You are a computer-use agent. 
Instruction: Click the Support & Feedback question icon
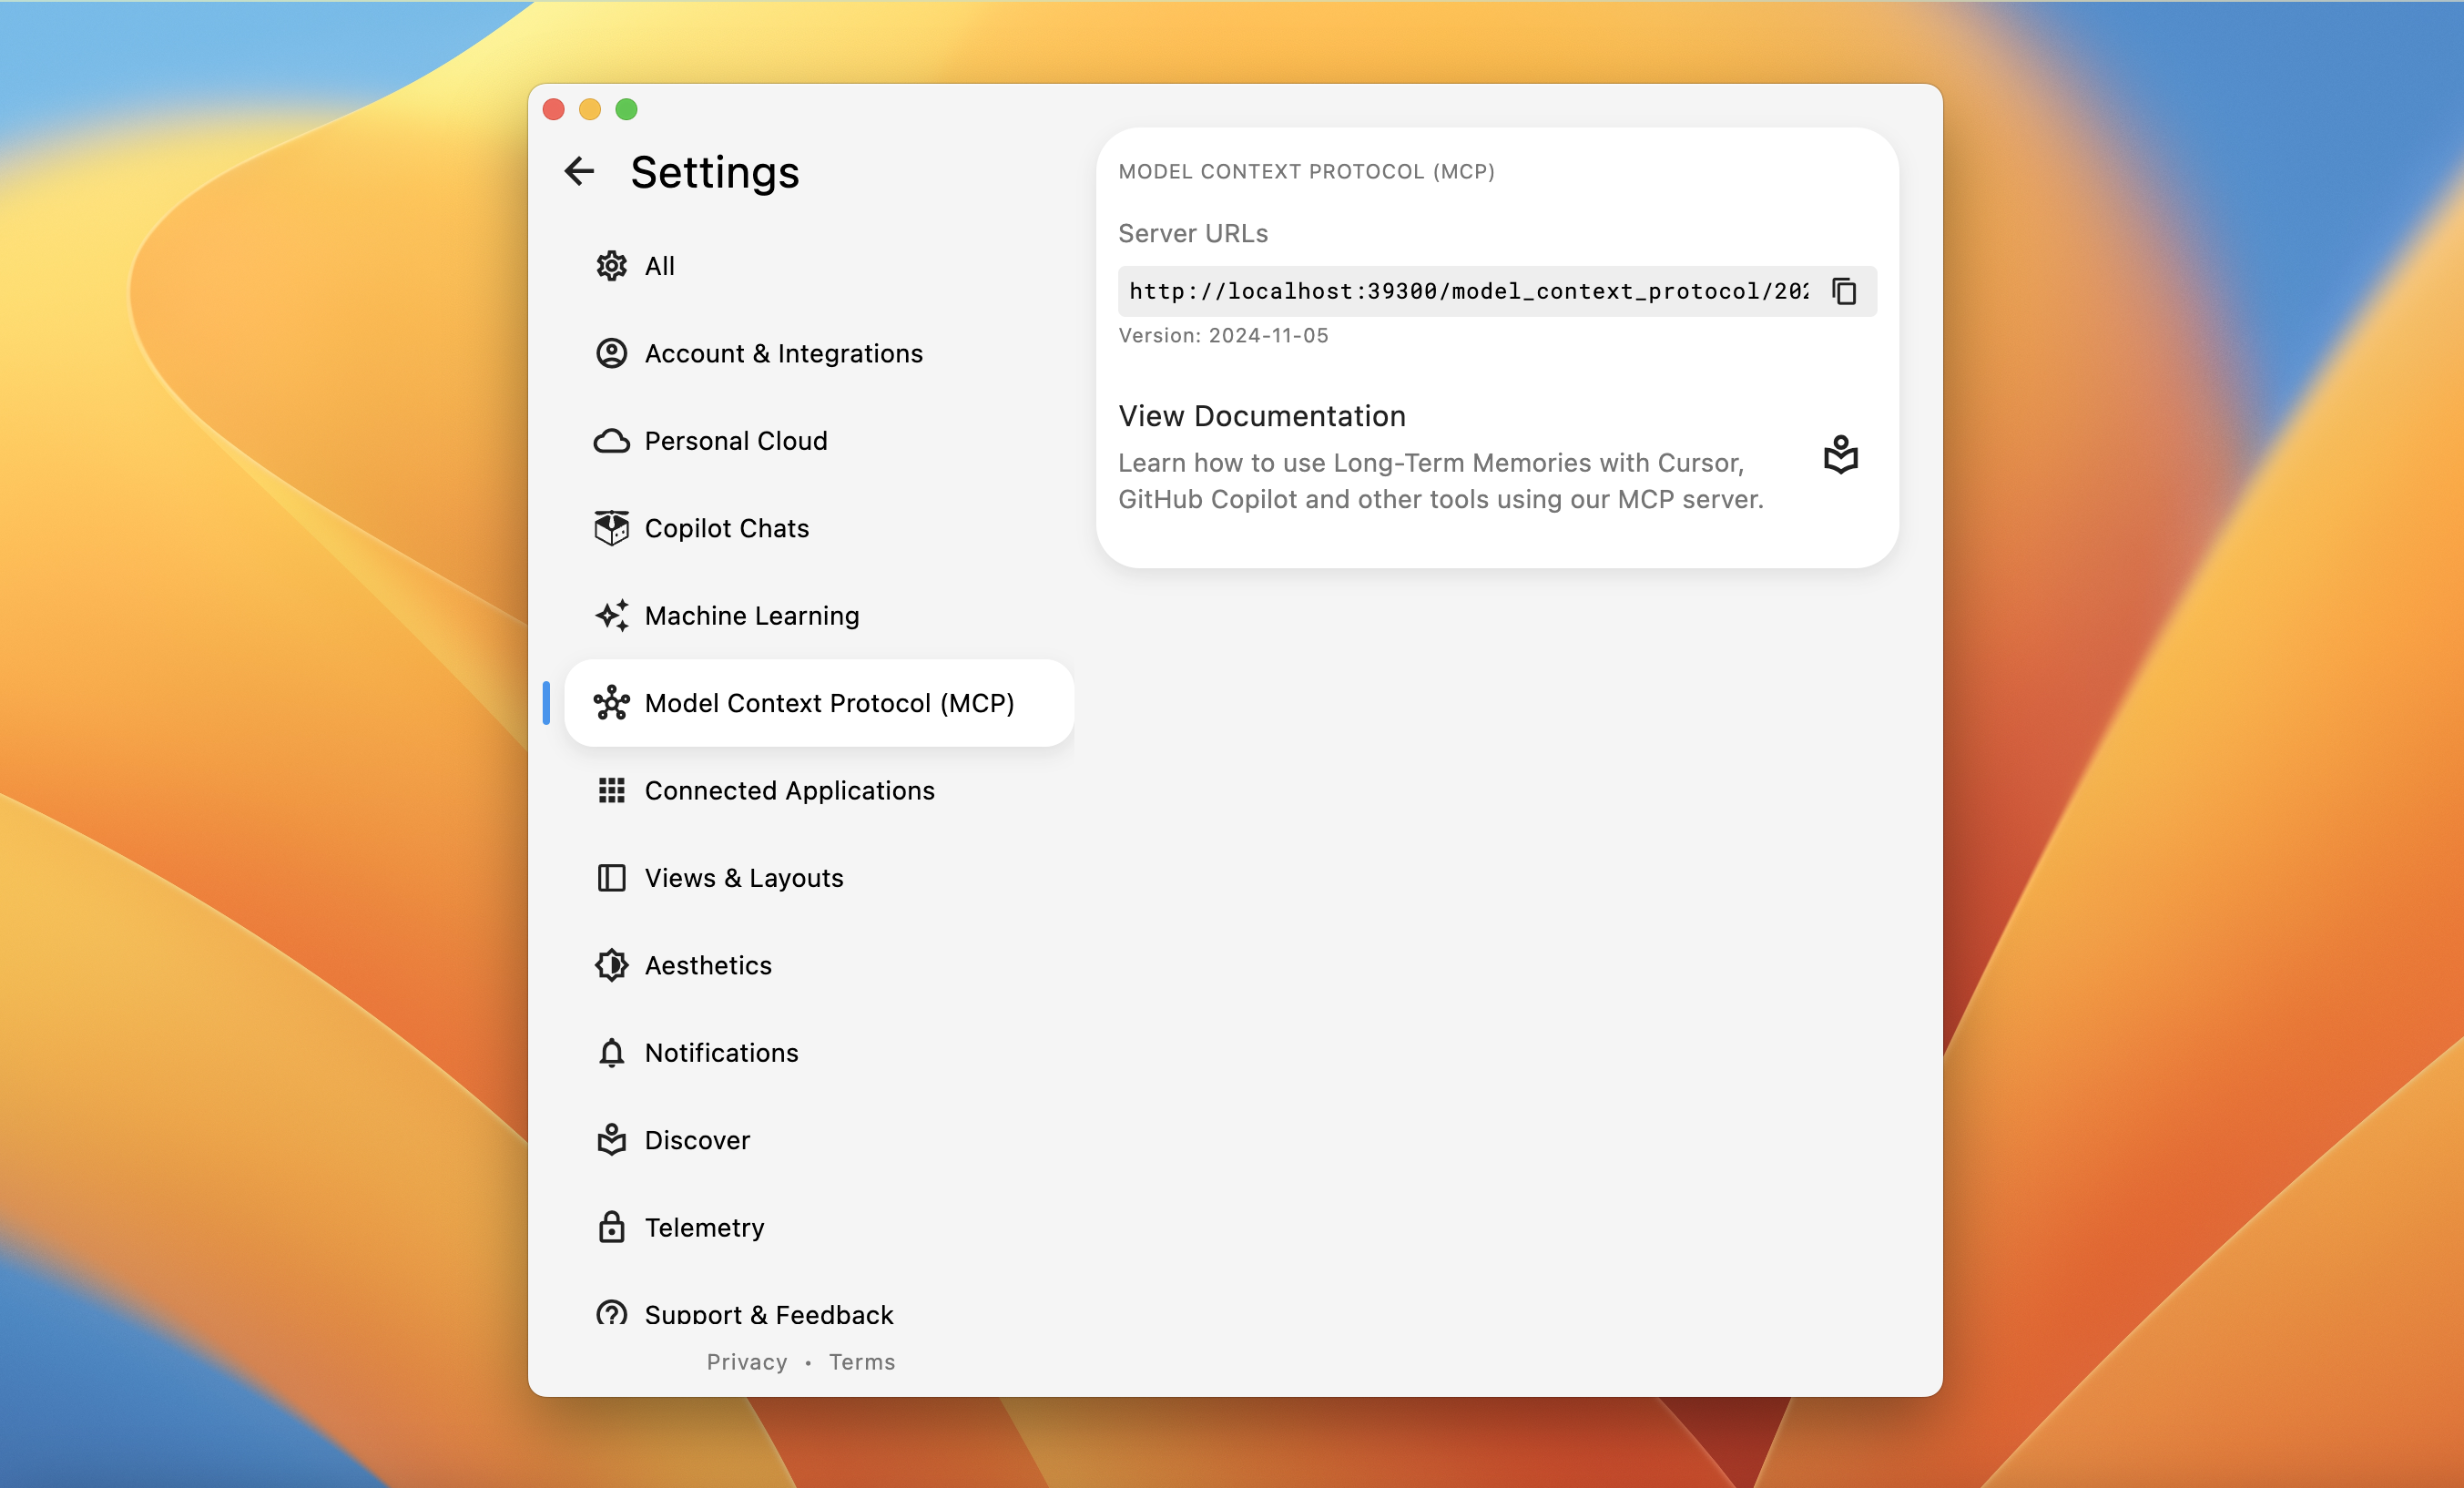611,1312
